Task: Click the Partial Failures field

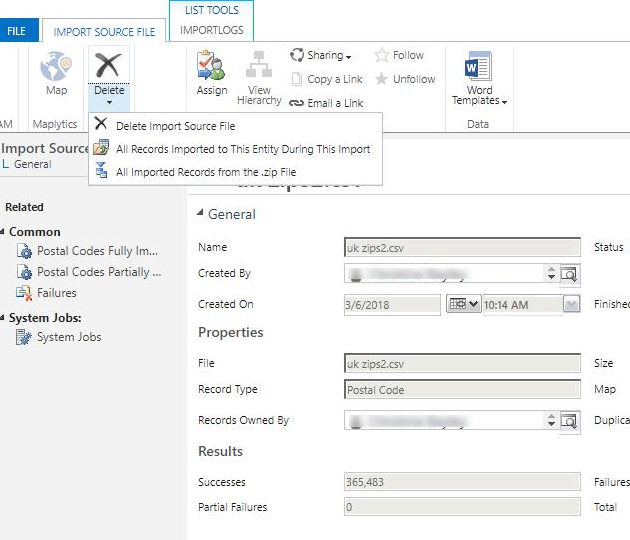Action: 462,507
